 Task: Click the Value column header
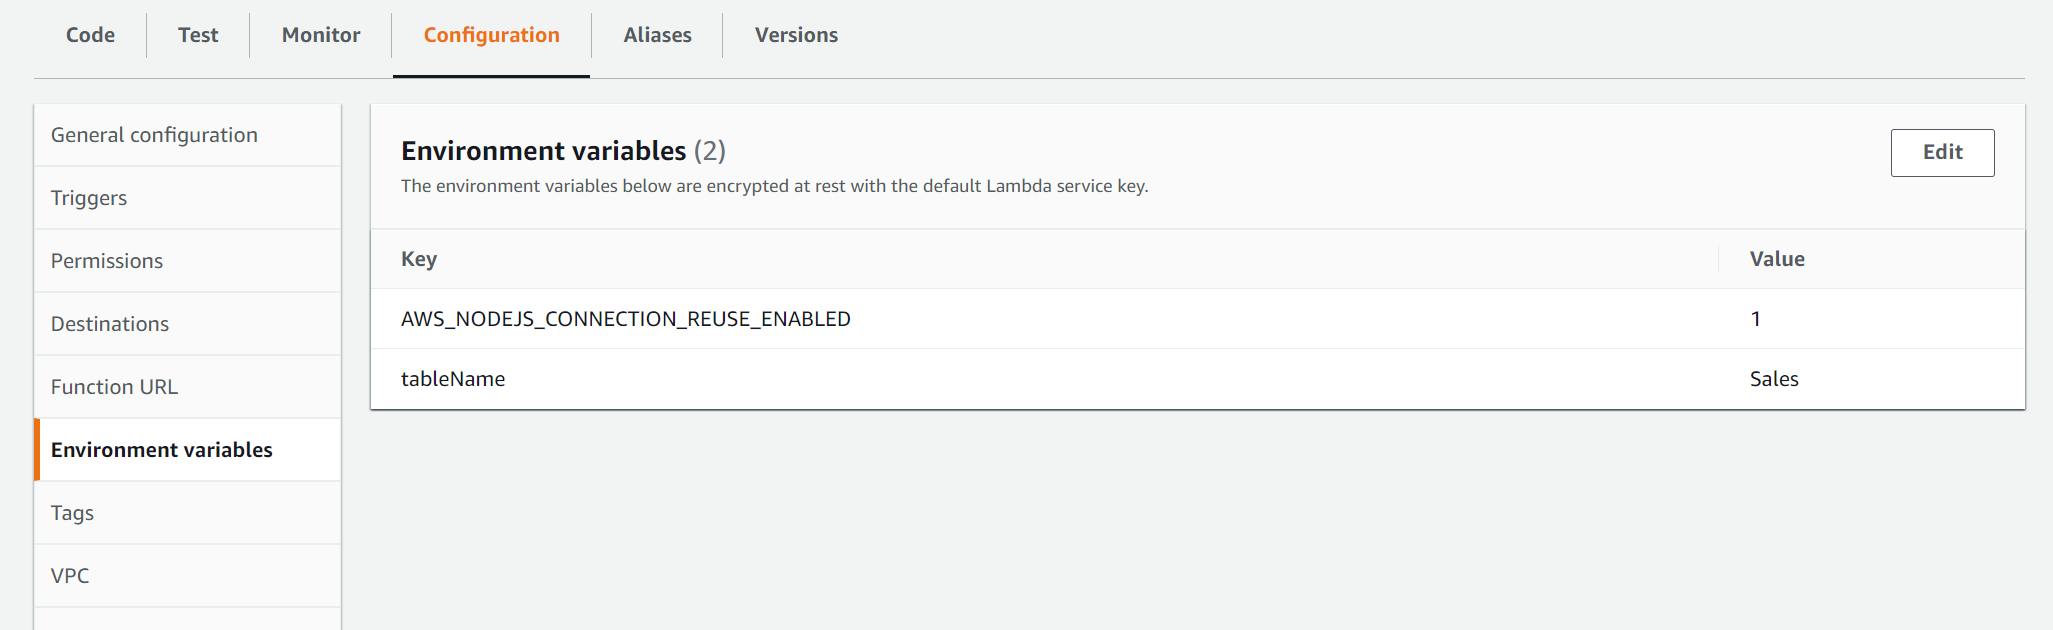tap(1775, 258)
